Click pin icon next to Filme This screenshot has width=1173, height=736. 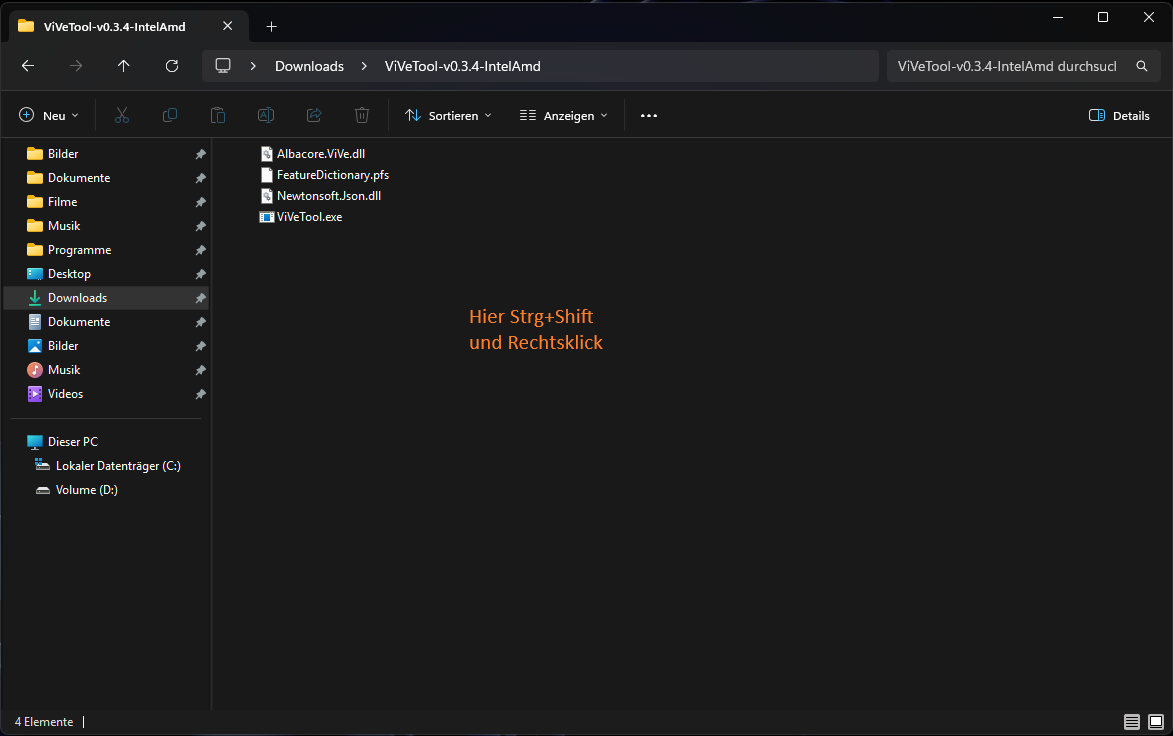[200, 202]
